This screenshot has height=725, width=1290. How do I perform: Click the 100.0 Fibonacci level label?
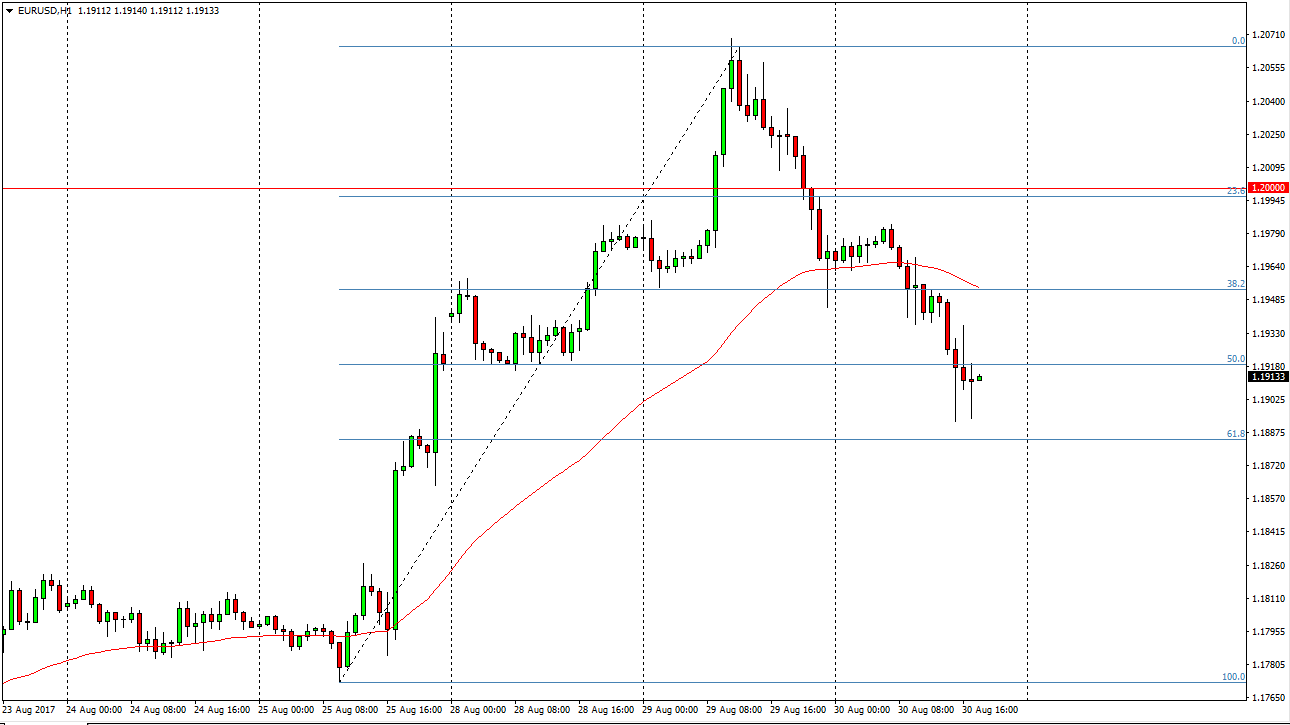[1234, 677]
